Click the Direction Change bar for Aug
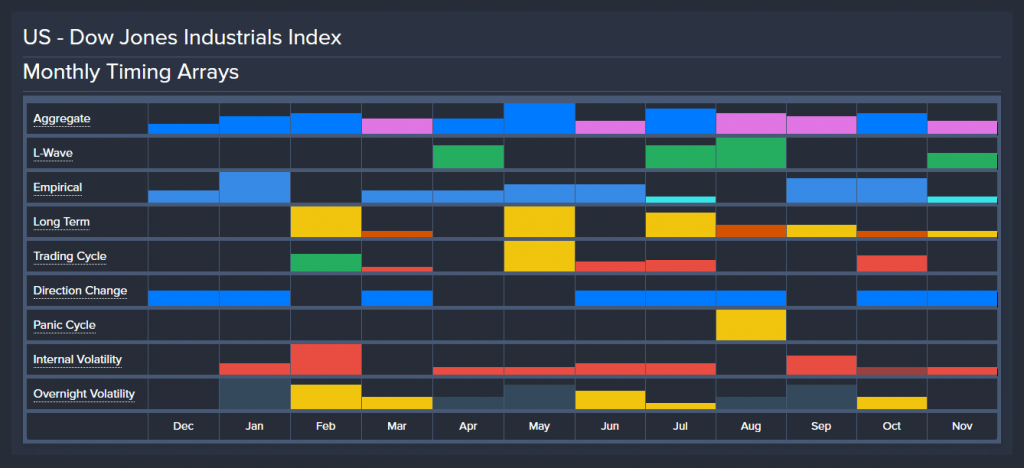1024x468 pixels. click(x=751, y=298)
